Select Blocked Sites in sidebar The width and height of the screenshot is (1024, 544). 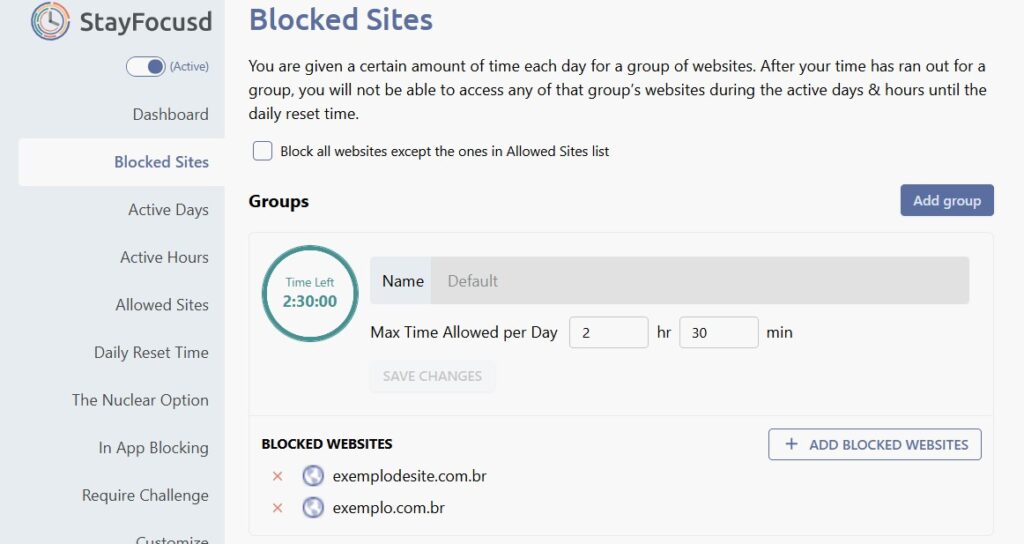(161, 162)
